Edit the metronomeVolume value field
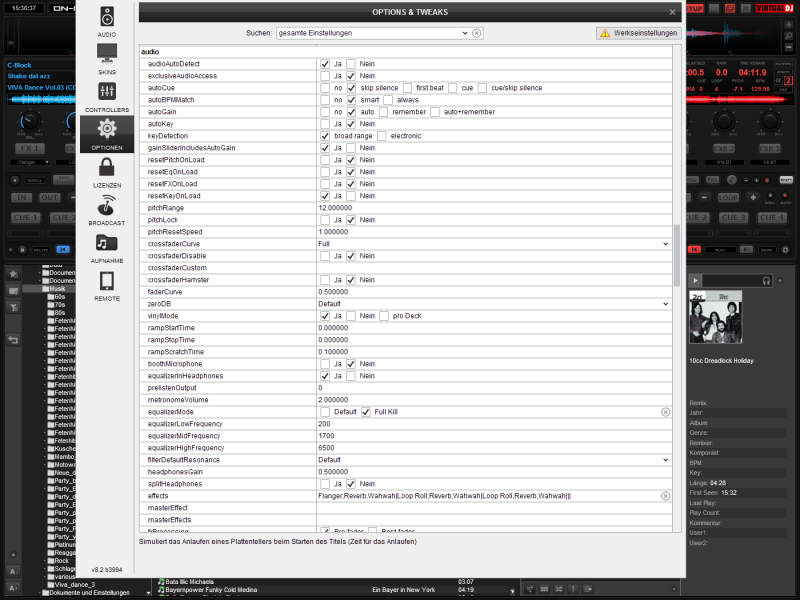 pyautogui.click(x=494, y=400)
